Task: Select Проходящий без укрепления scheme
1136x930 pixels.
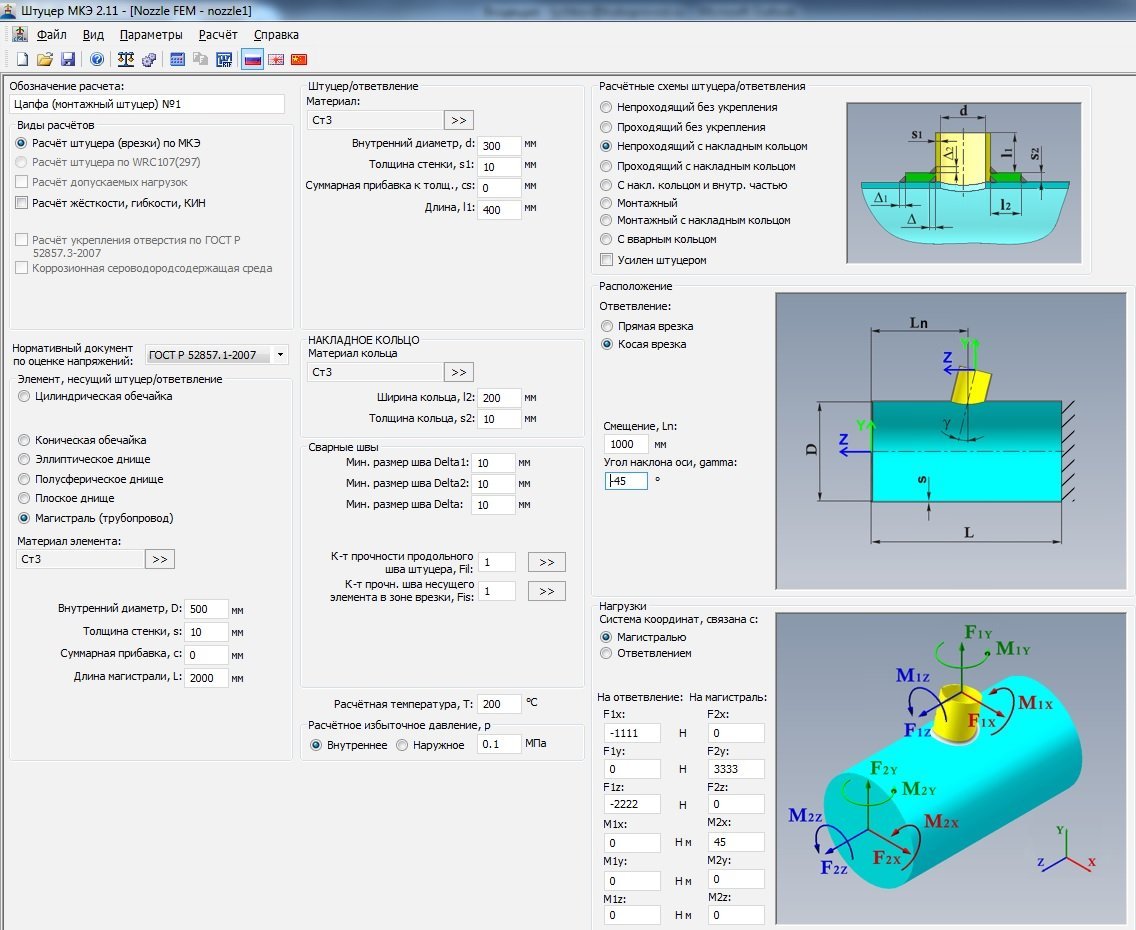Action: (x=683, y=127)
